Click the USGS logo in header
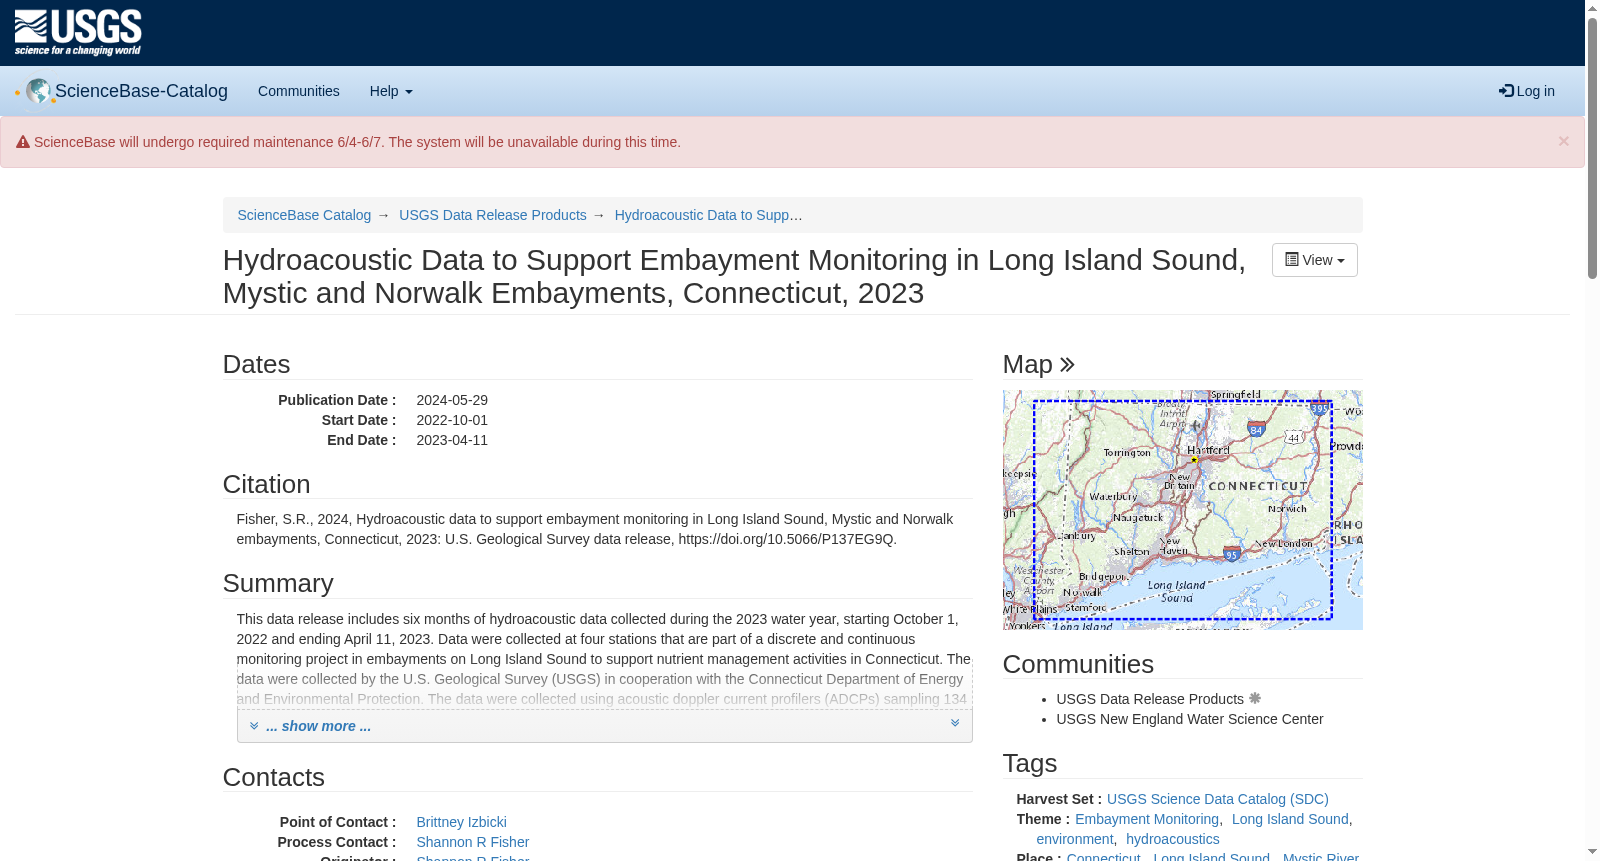Viewport: 1600px width, 861px height. click(x=78, y=33)
